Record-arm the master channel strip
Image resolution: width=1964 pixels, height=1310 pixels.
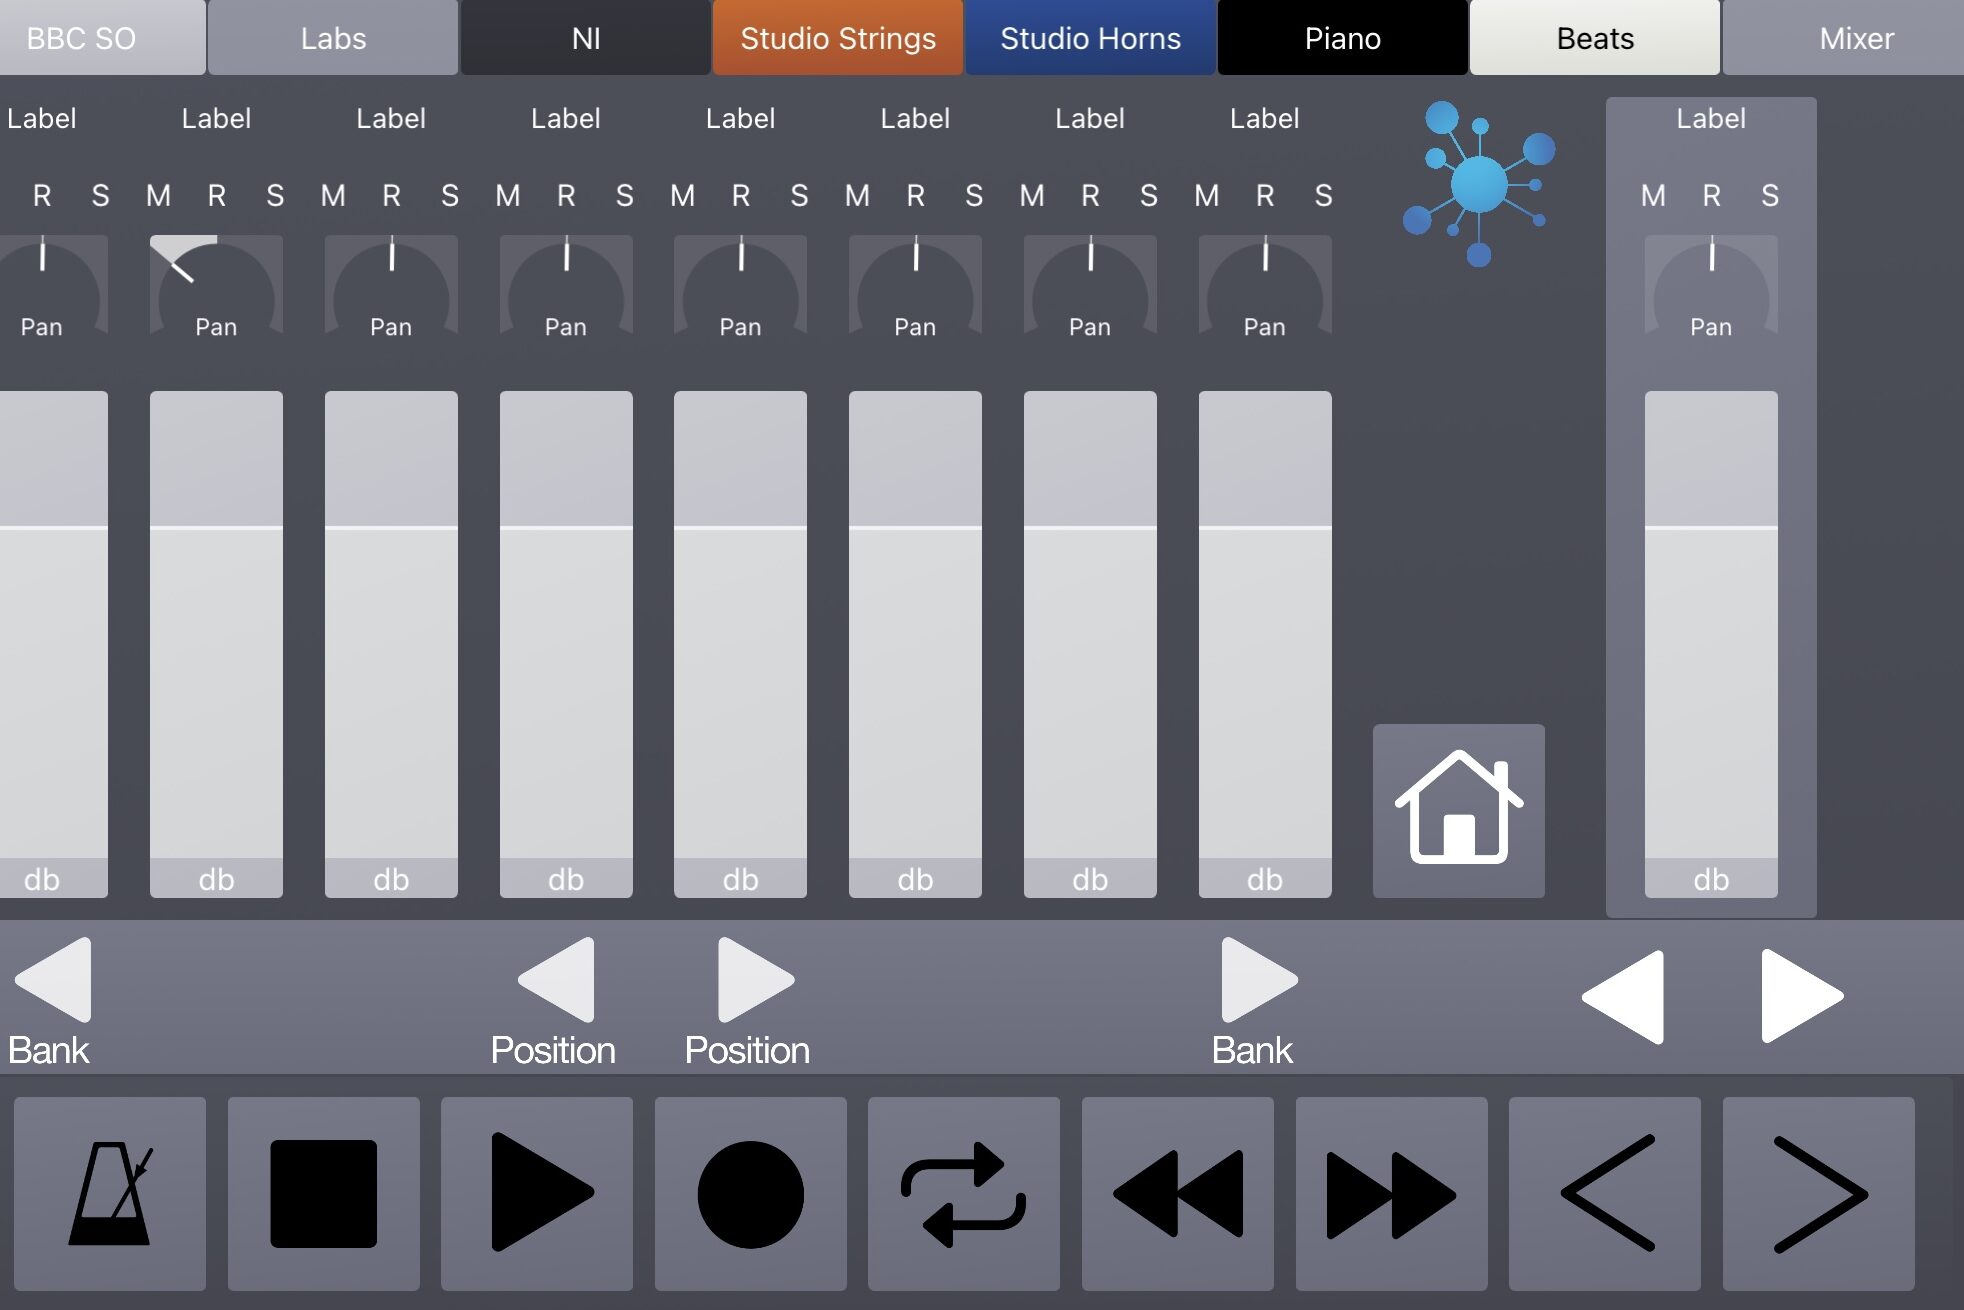pyautogui.click(x=1711, y=195)
